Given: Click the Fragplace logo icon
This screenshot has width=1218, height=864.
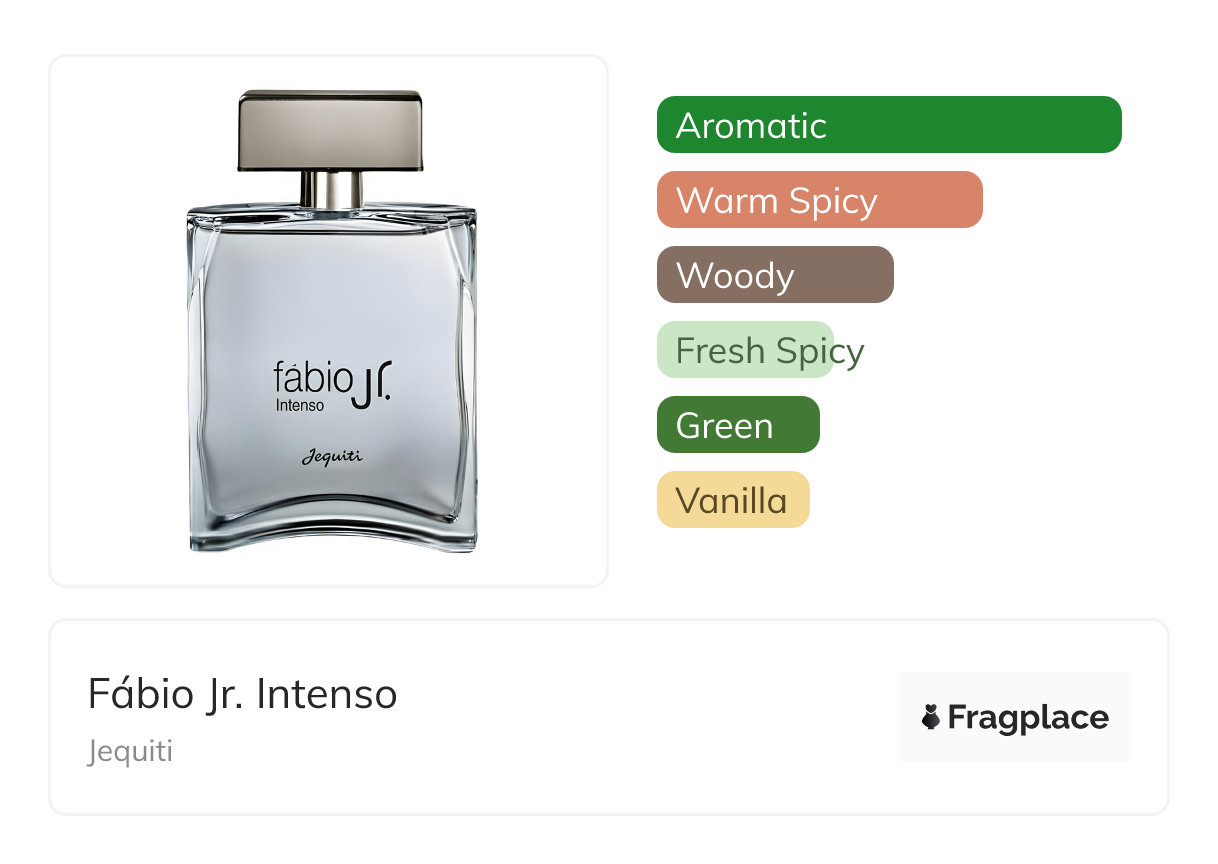Looking at the screenshot, I should (931, 717).
